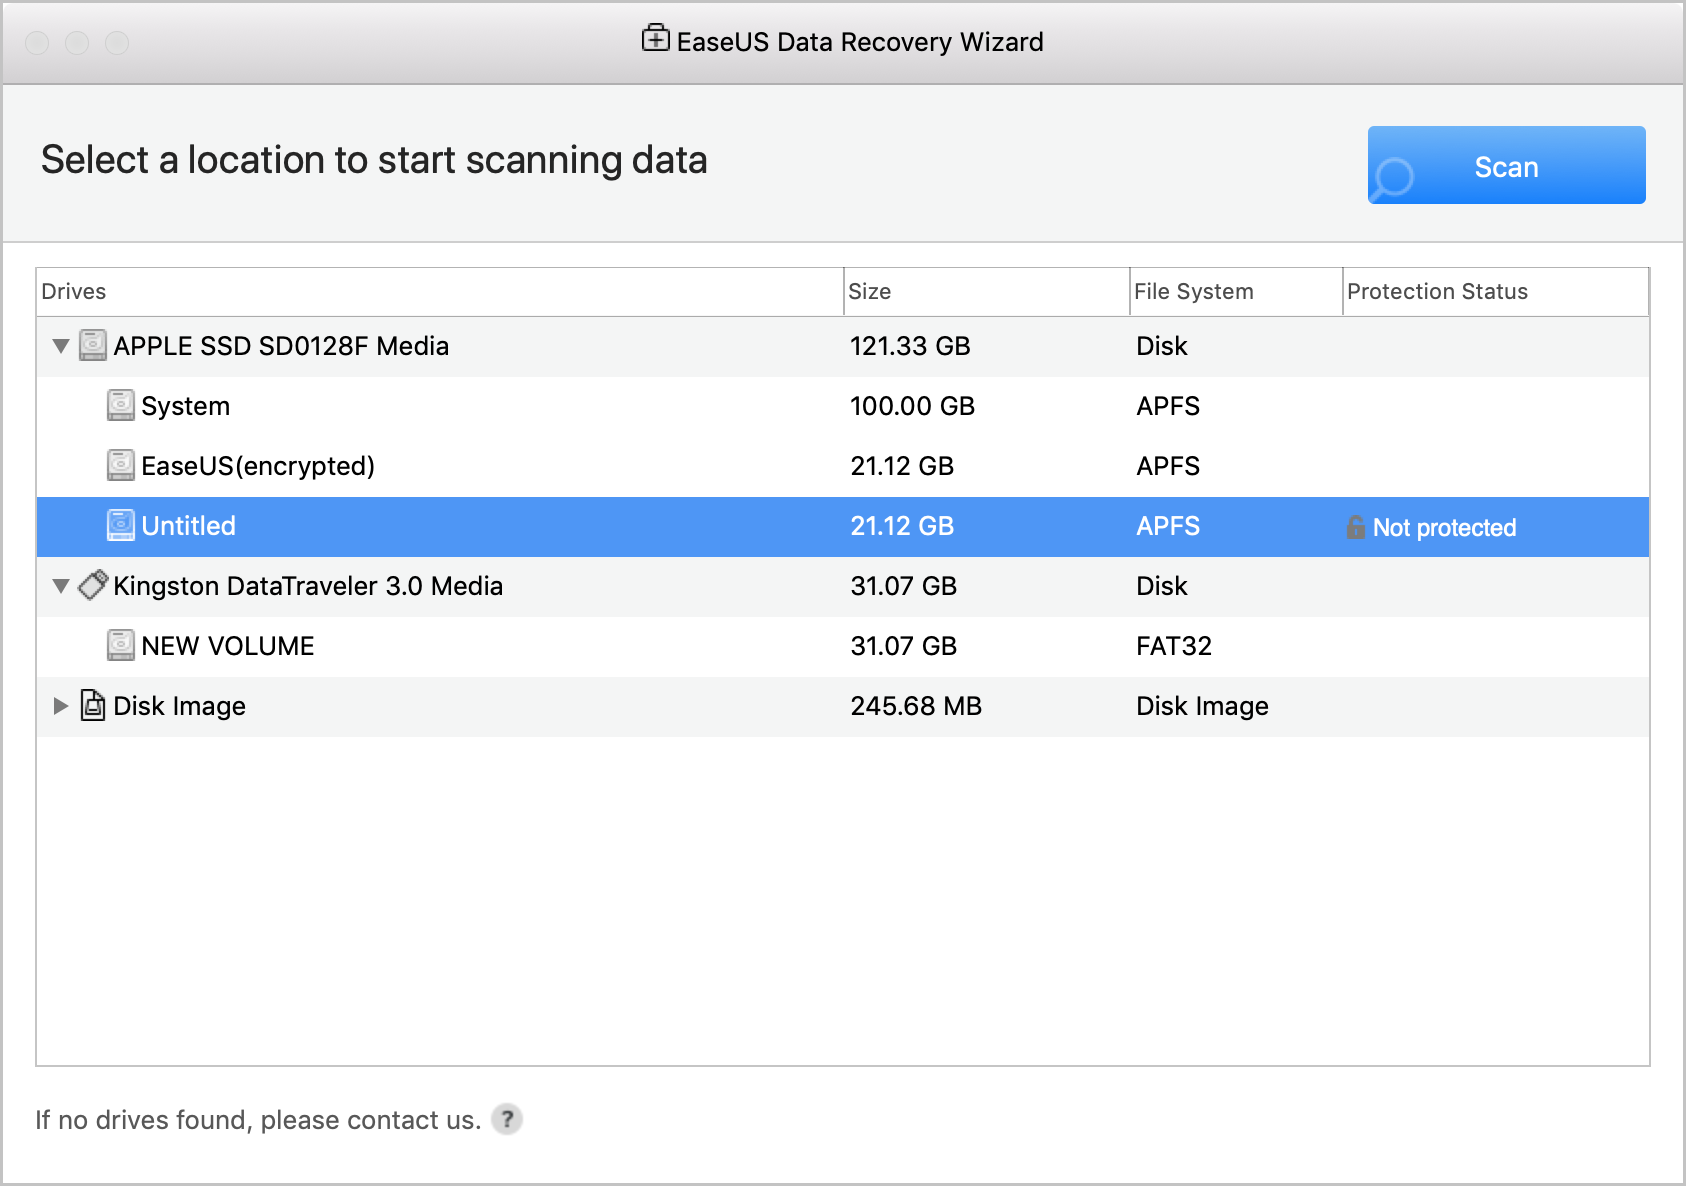Click the Not protected status label
Screen dimensions: 1686x1186
[1444, 528]
